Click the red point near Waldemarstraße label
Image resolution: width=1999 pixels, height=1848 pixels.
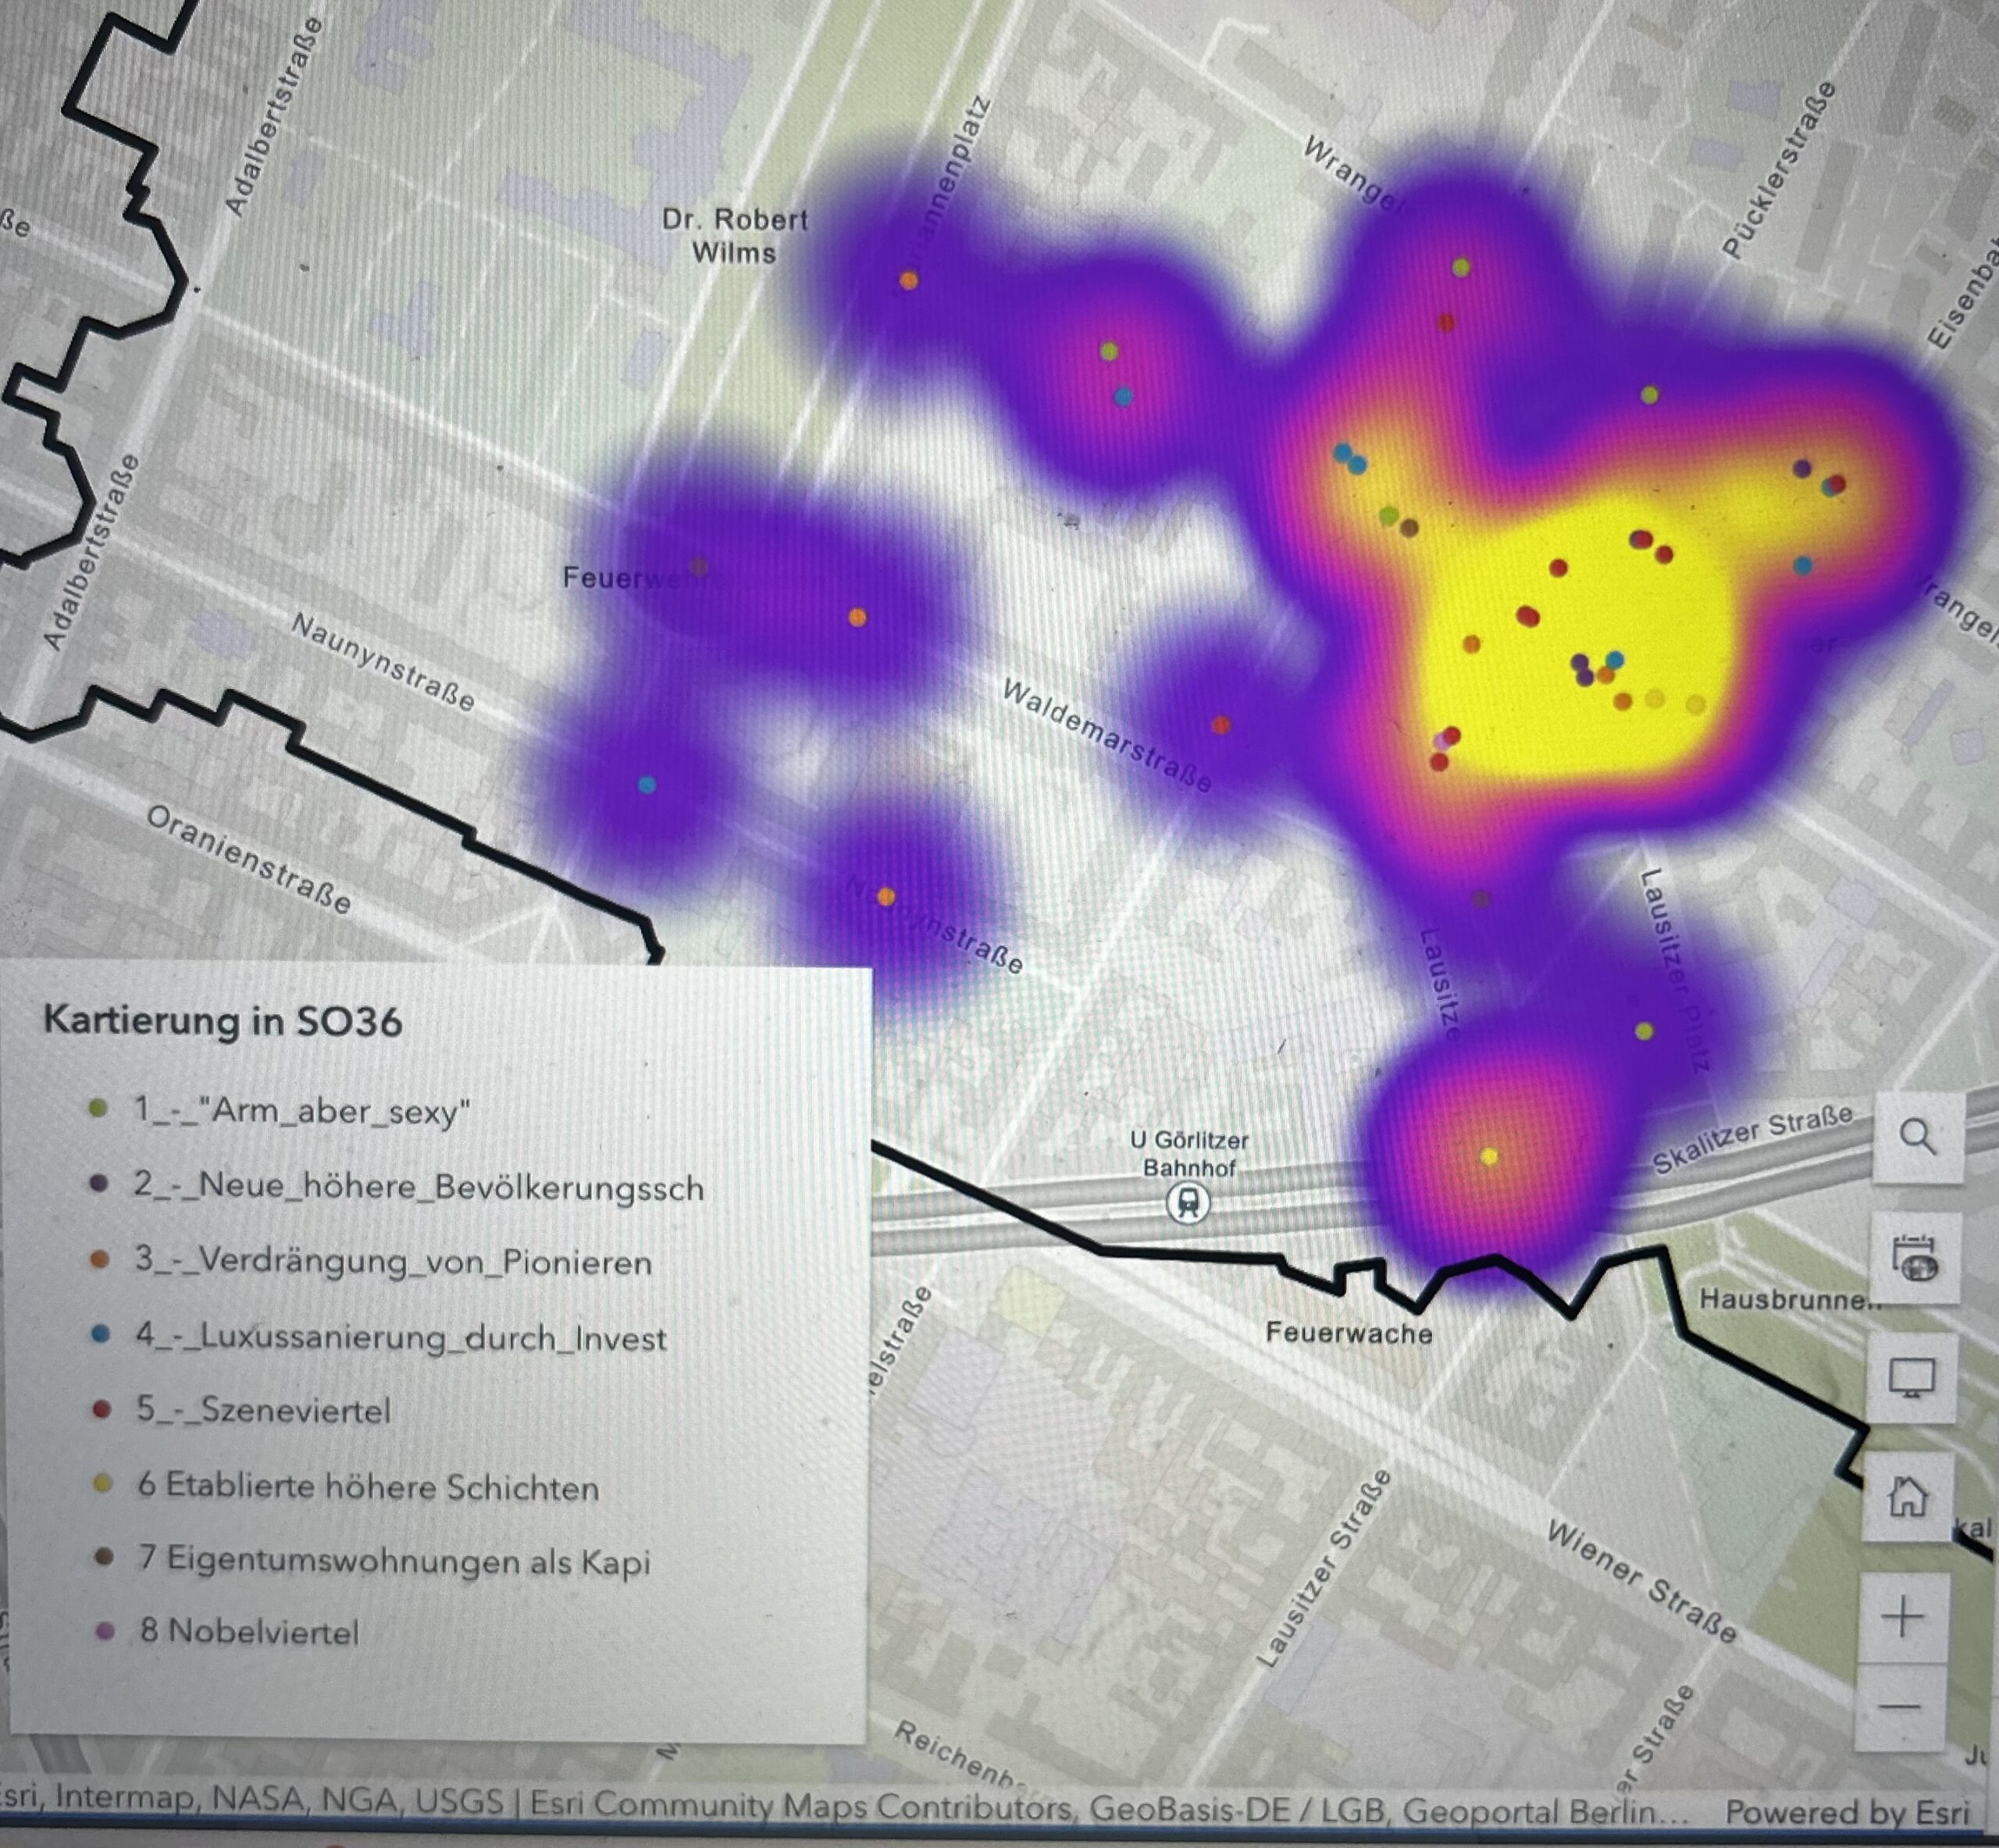point(1221,725)
